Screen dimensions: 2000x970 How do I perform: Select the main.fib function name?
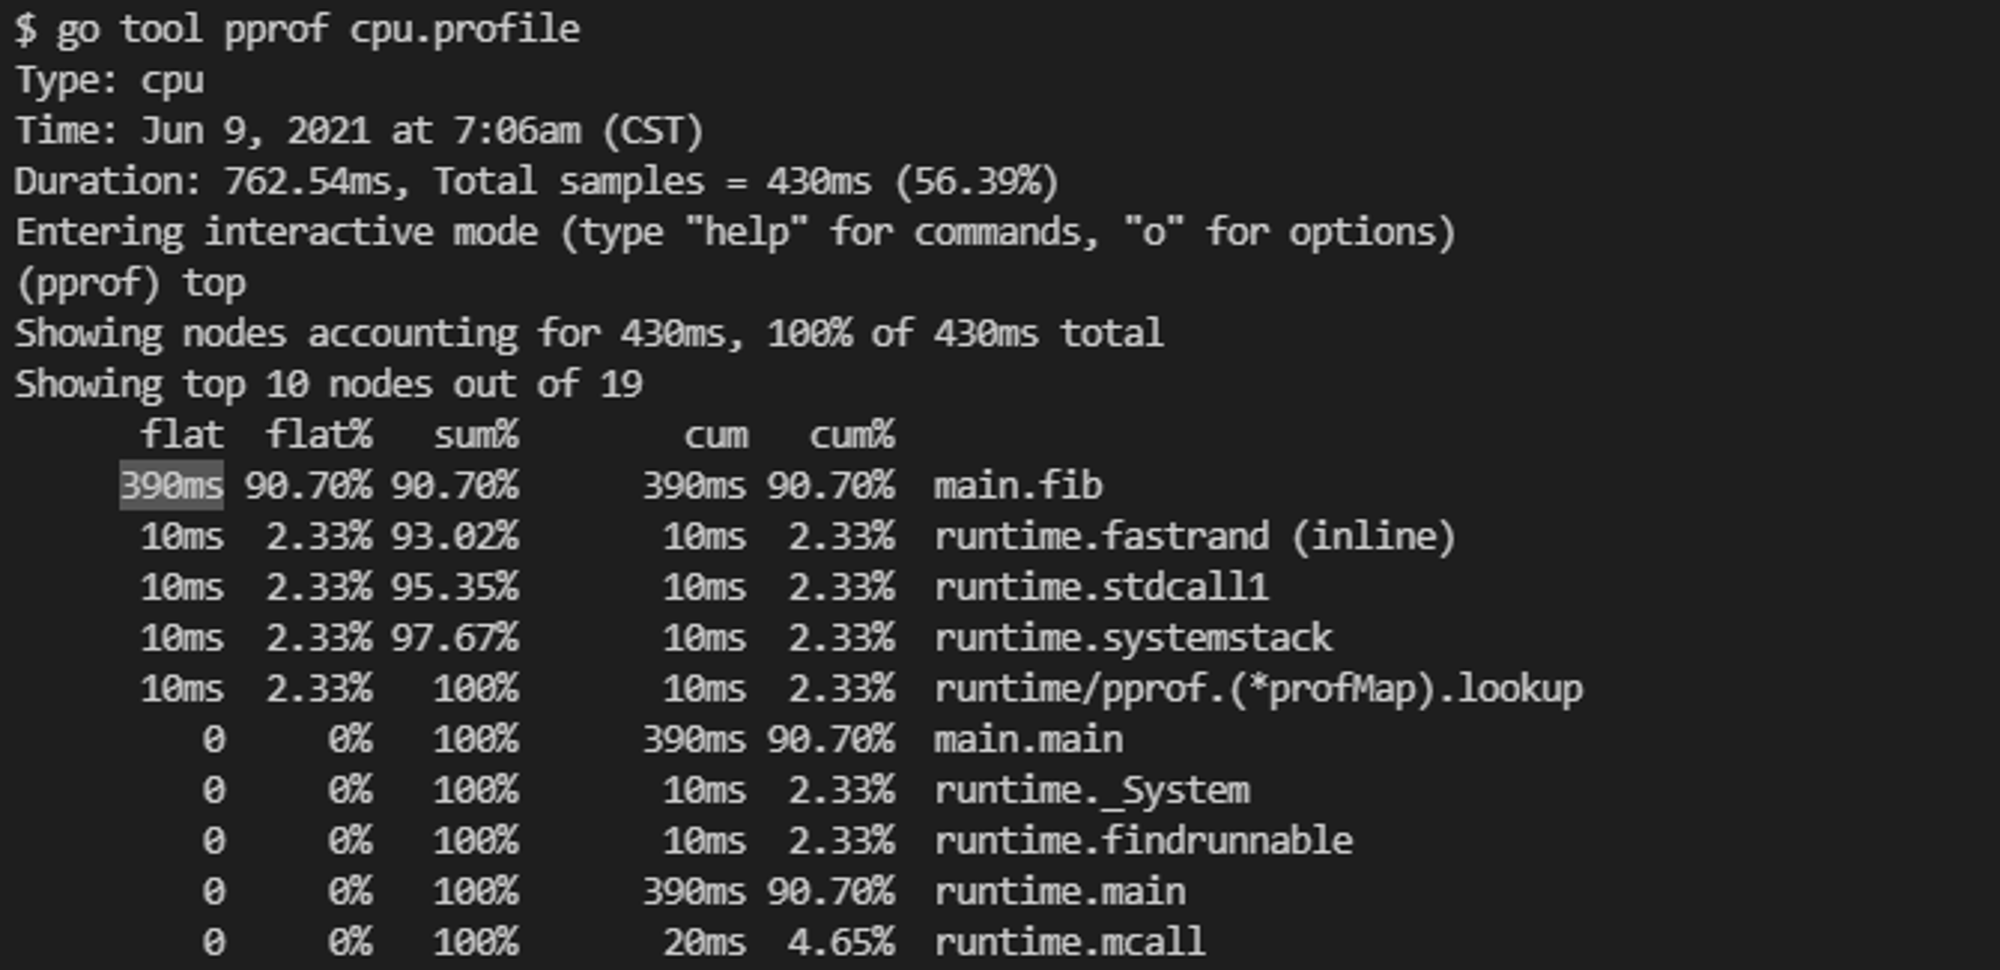1018,486
